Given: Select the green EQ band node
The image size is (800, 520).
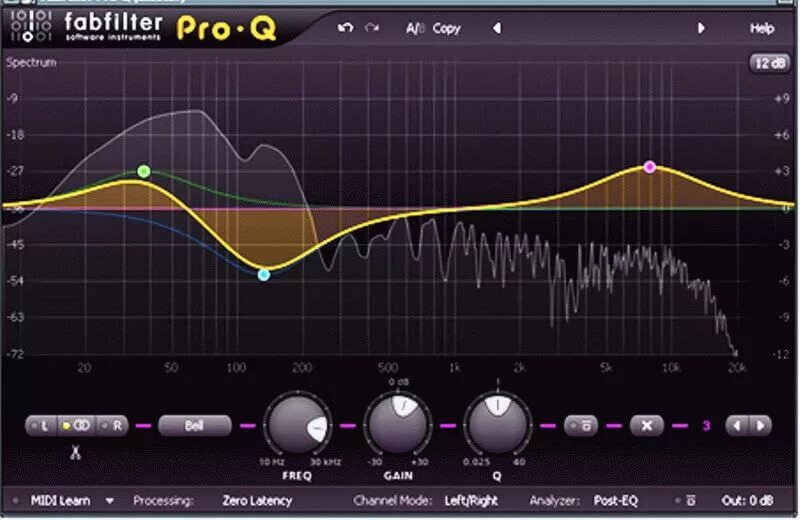Looking at the screenshot, I should click(144, 171).
